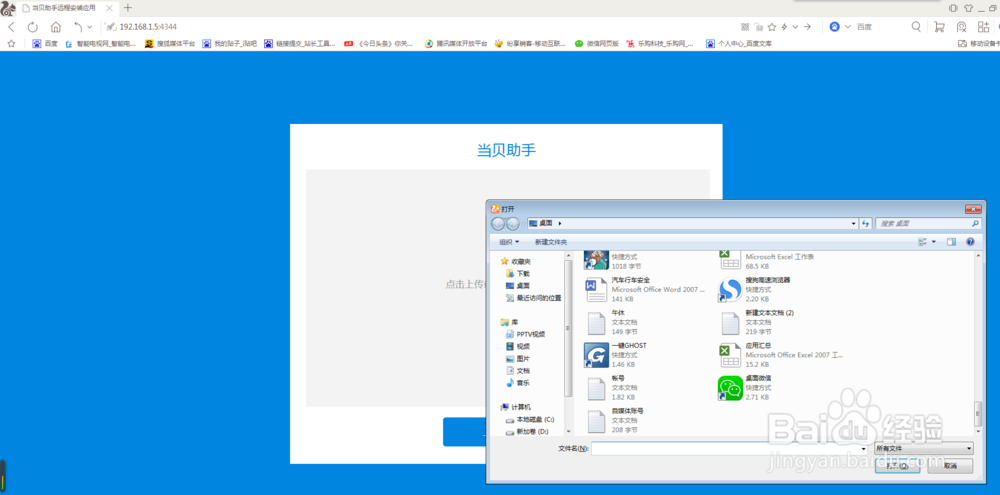This screenshot has width=1000, height=495.
Task: Open the change view dropdown arrow
Action: point(934,242)
